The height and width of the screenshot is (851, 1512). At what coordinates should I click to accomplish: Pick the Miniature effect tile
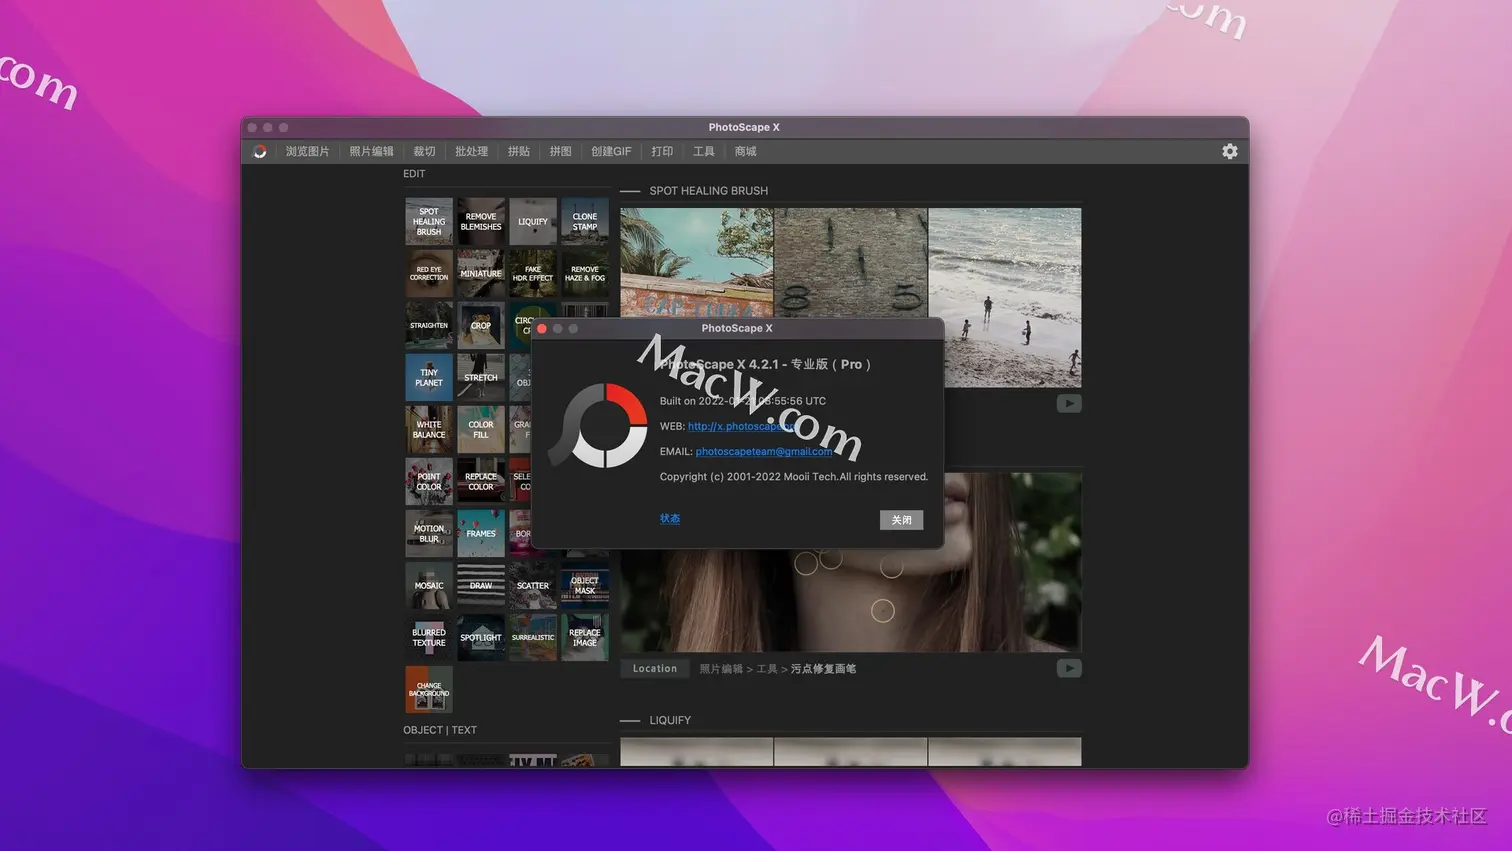[x=481, y=273]
